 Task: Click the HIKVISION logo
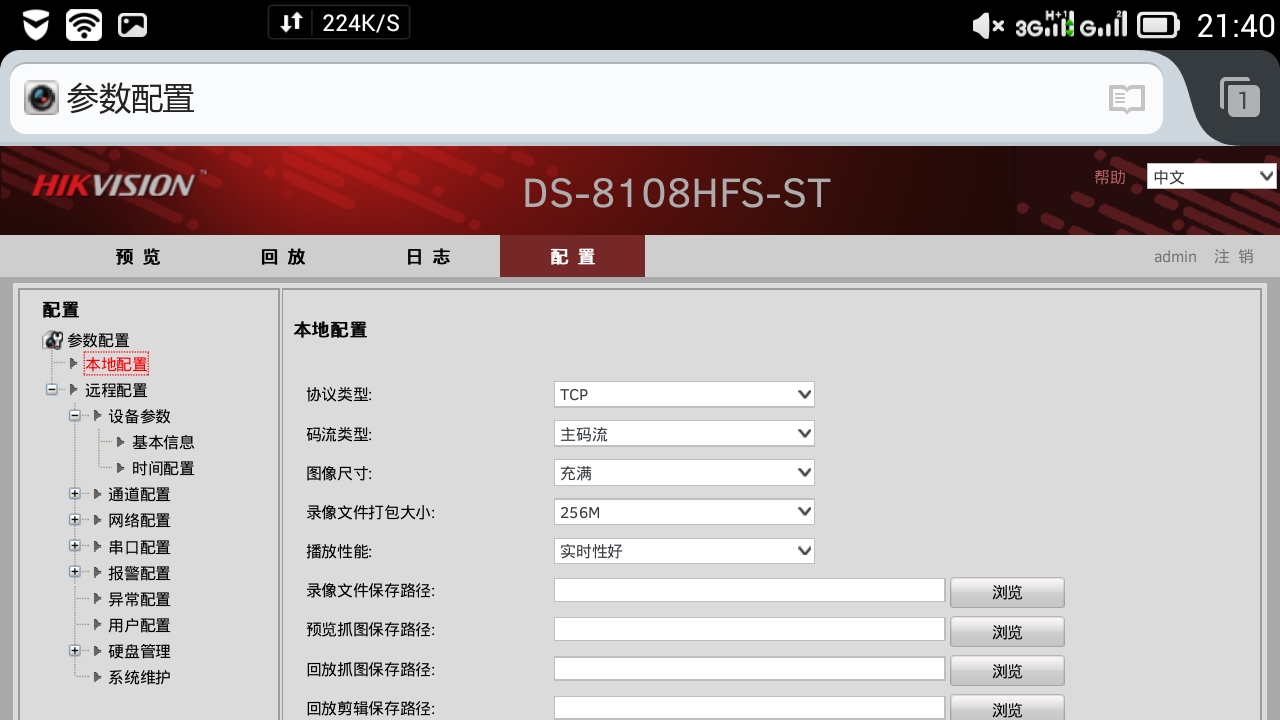coord(113,184)
